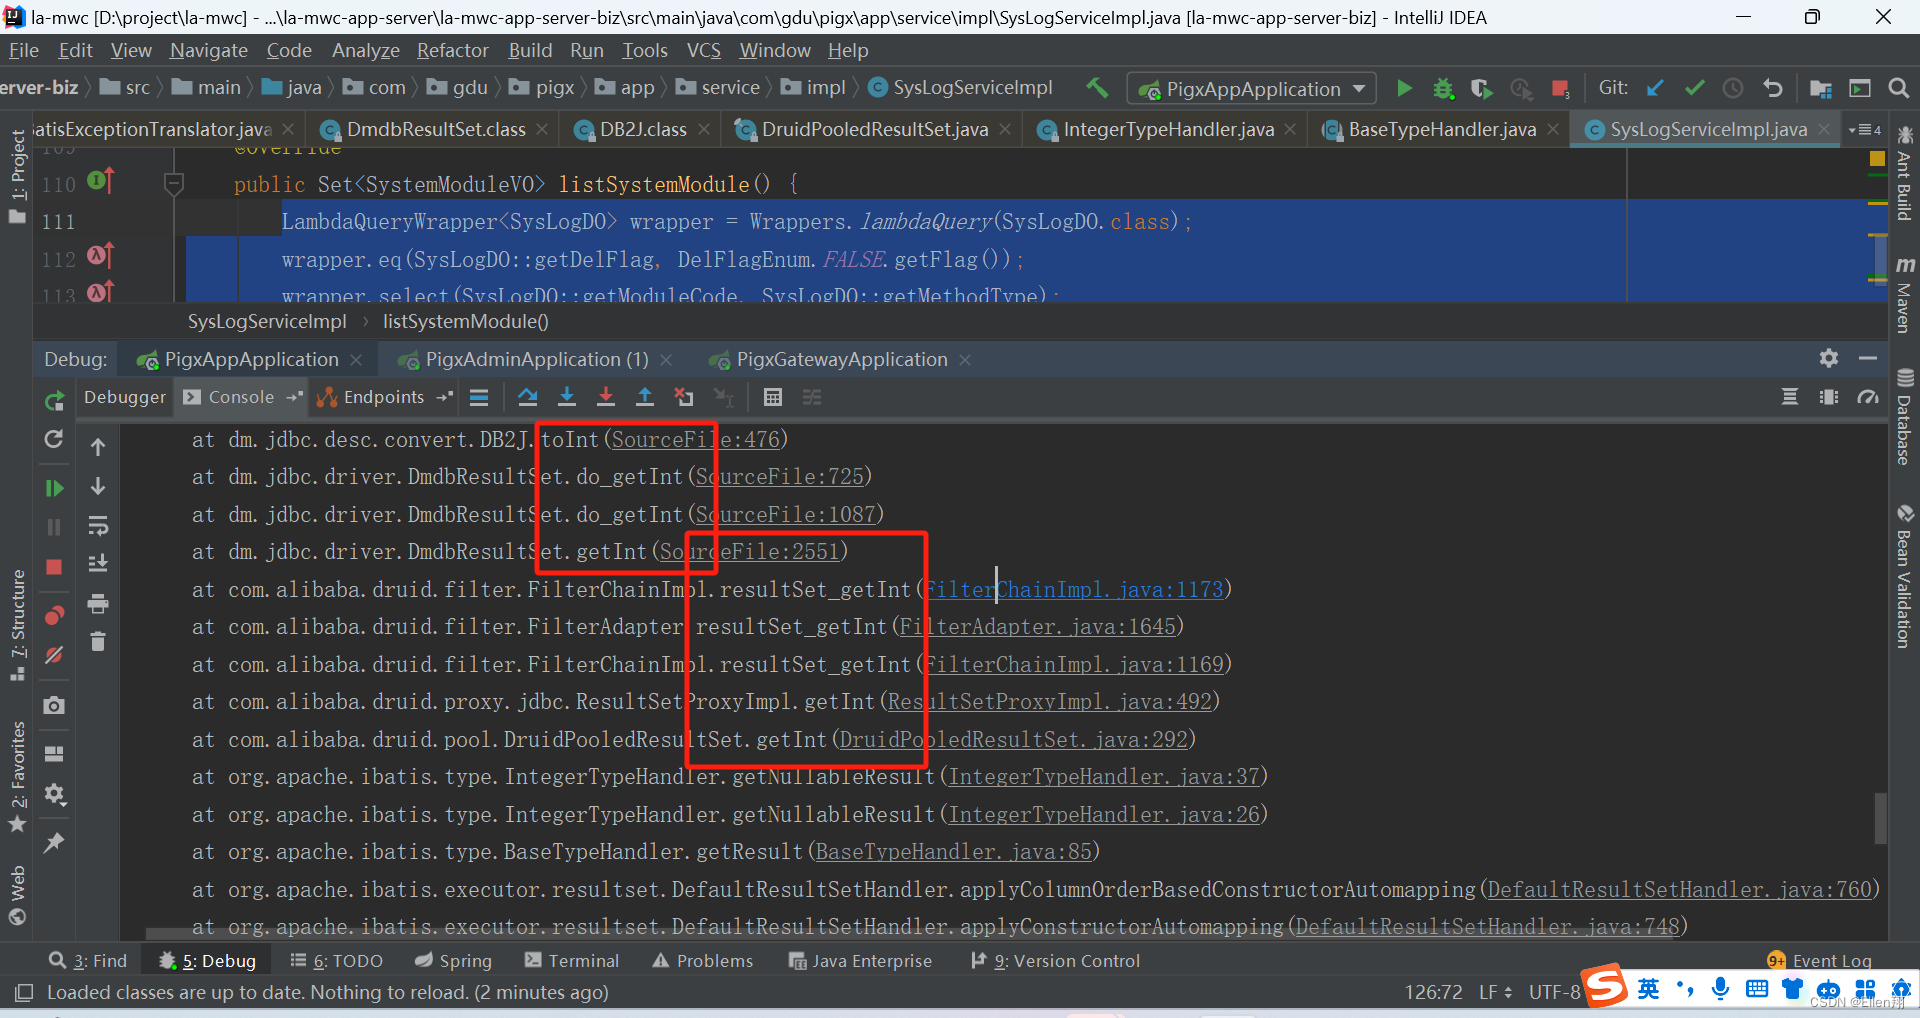1920x1018 pixels.
Task: Show hidden editor tabs dropdown
Action: pos(1865,129)
